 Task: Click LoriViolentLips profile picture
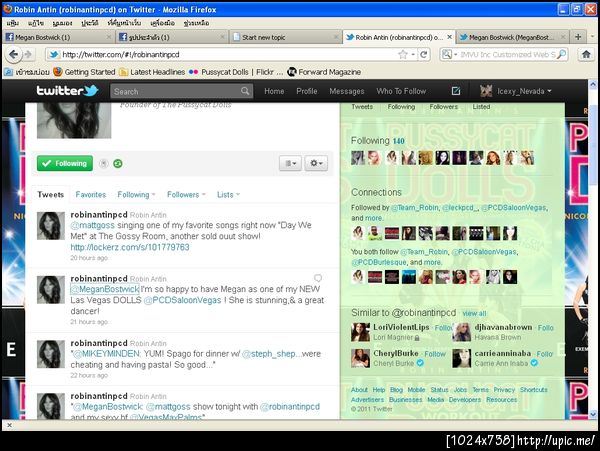[x=360, y=332]
